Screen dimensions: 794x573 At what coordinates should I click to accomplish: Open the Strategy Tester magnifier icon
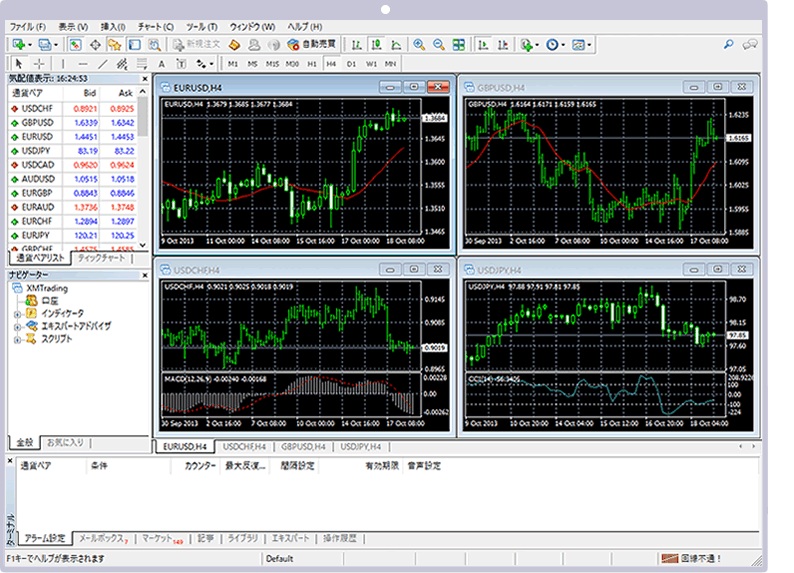coord(154,45)
